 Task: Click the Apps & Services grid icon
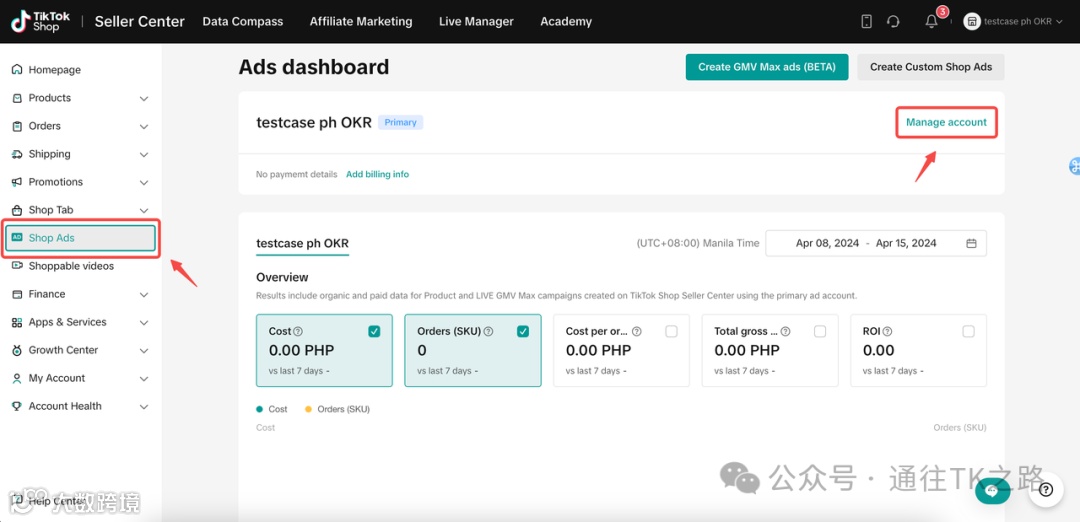[17, 322]
